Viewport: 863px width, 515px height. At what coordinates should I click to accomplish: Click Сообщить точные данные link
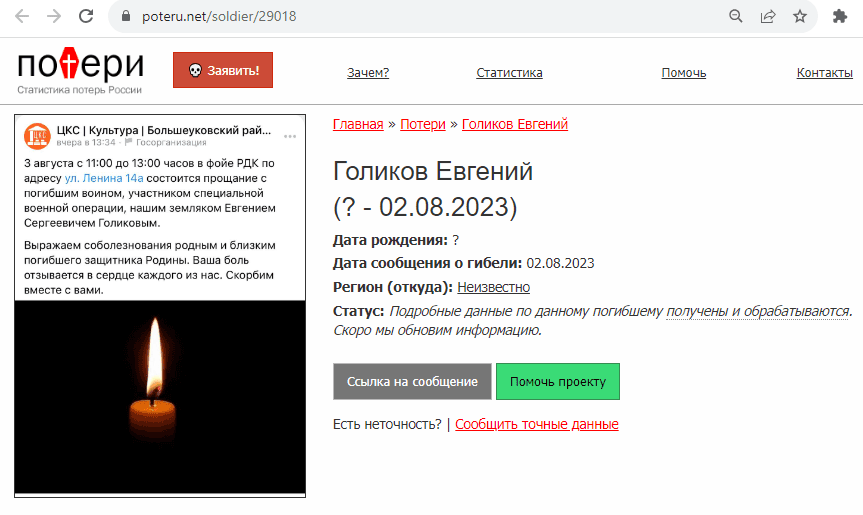(x=537, y=424)
